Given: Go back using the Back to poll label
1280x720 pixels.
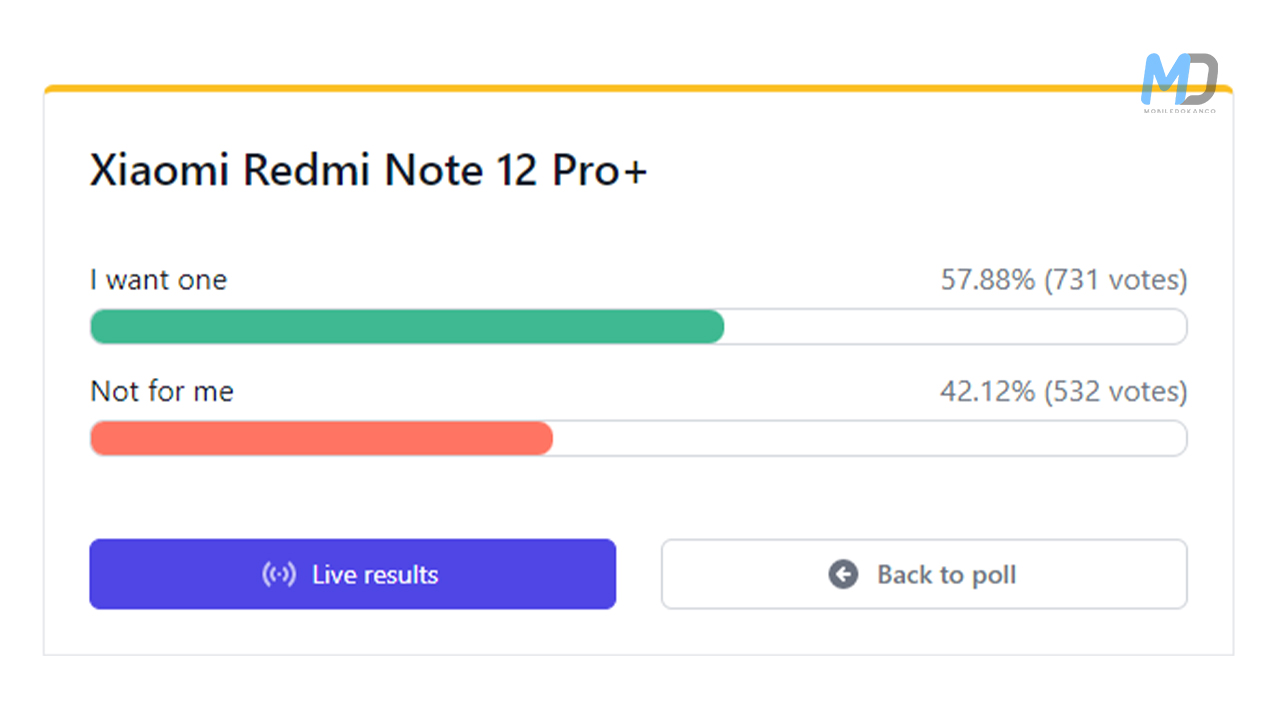Looking at the screenshot, I should pyautogui.click(x=946, y=575).
